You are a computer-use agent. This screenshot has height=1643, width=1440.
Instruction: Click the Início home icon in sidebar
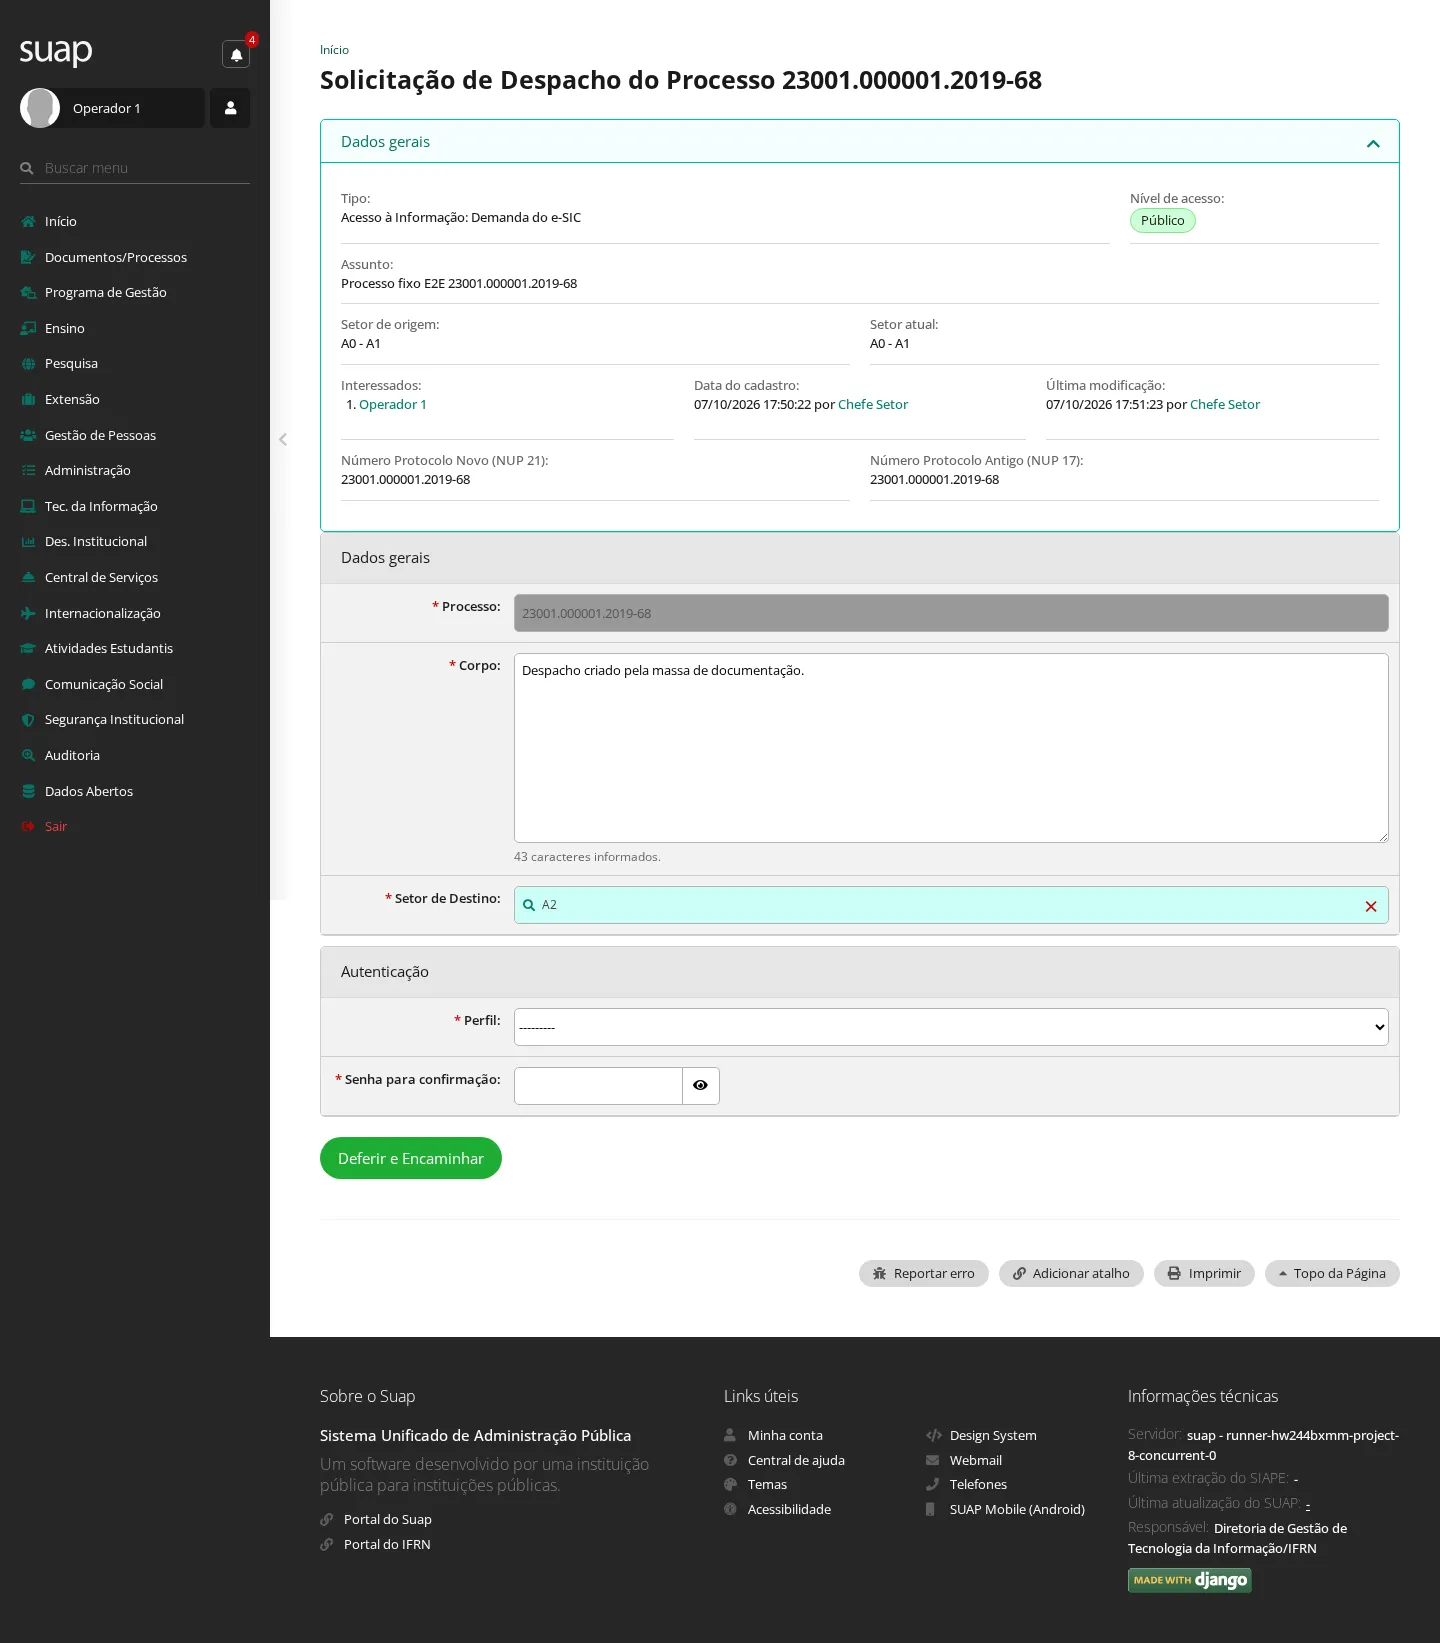[28, 222]
